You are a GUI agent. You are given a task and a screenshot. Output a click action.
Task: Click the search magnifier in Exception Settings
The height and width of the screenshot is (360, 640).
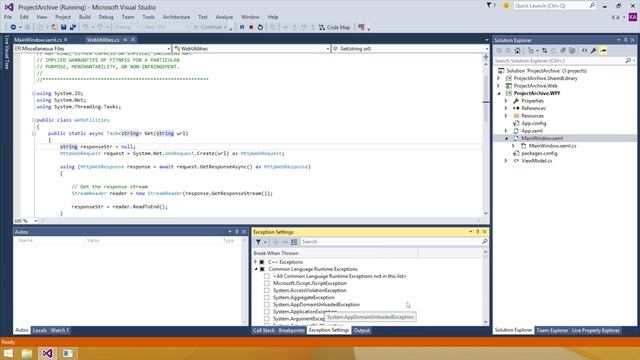point(484,242)
